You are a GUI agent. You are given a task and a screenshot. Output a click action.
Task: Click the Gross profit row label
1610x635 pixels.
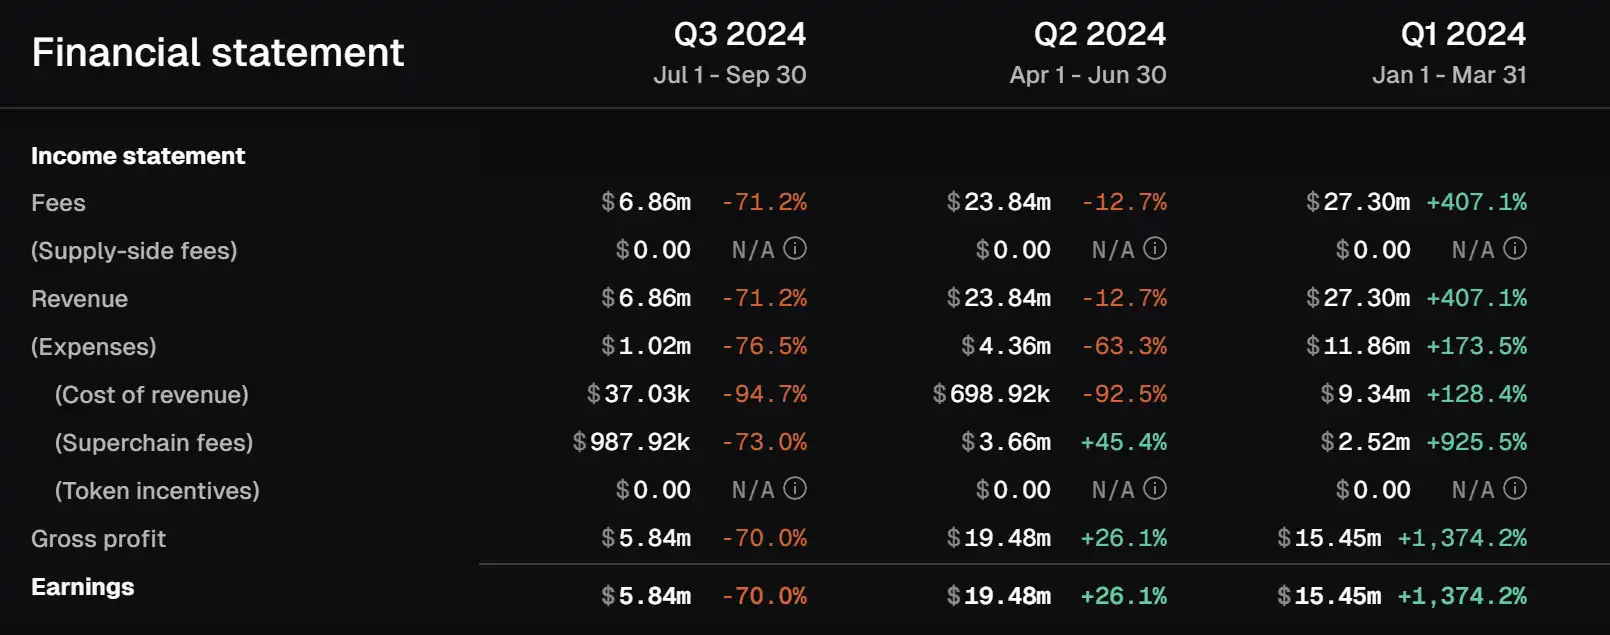point(98,539)
